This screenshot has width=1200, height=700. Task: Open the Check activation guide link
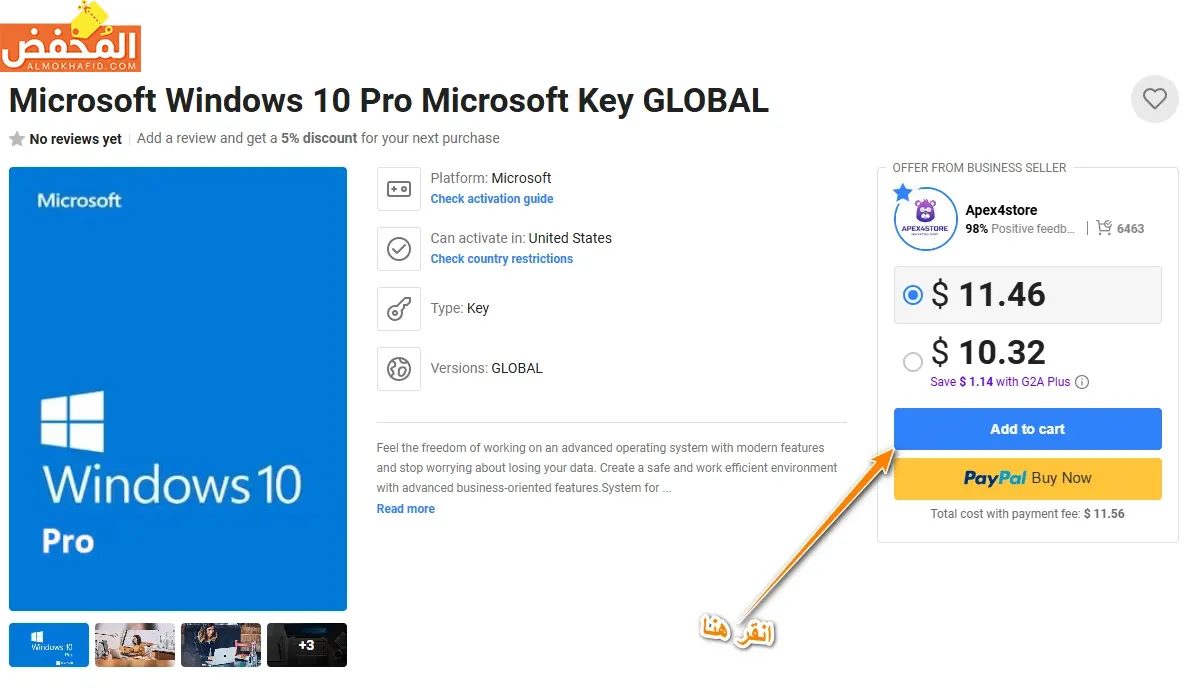[491, 199]
